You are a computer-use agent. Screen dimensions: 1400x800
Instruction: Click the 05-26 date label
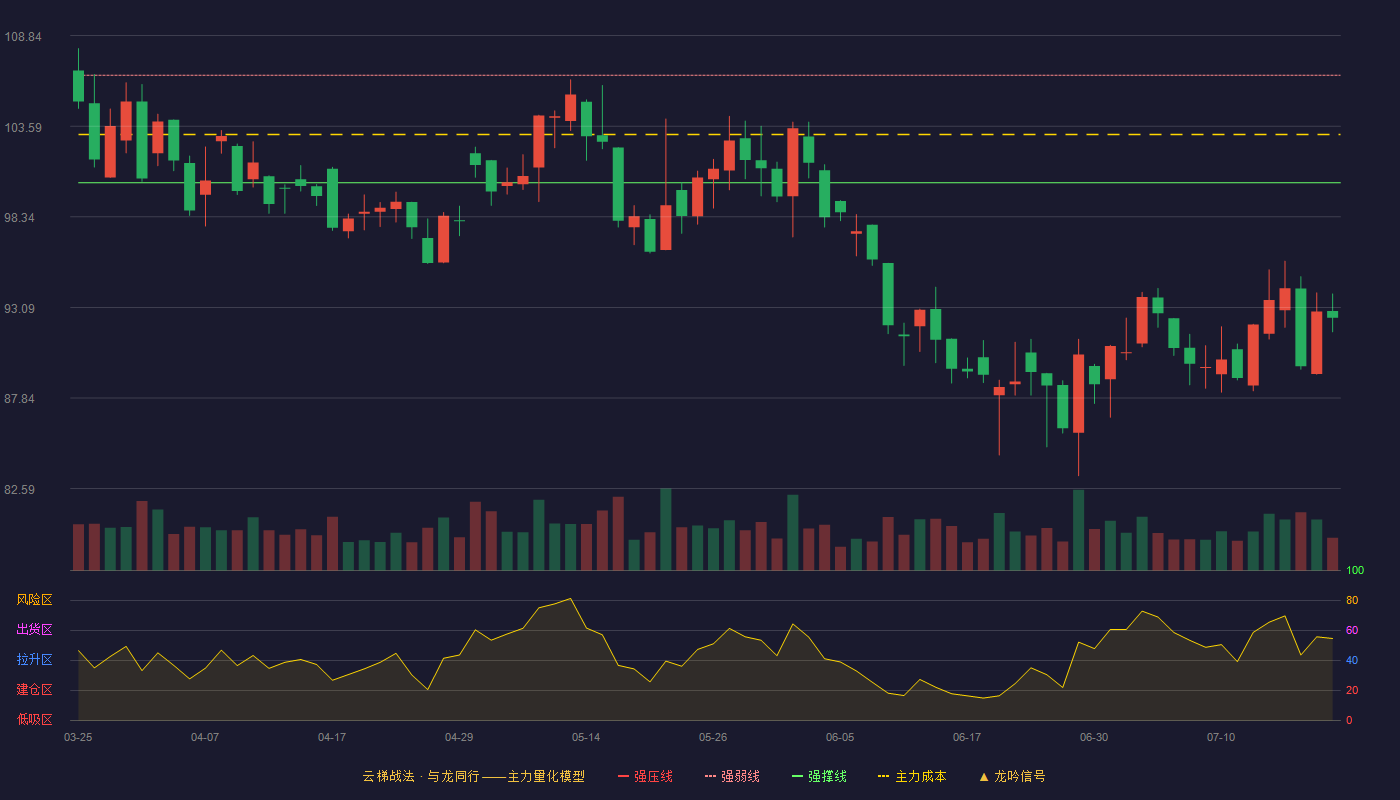point(713,737)
